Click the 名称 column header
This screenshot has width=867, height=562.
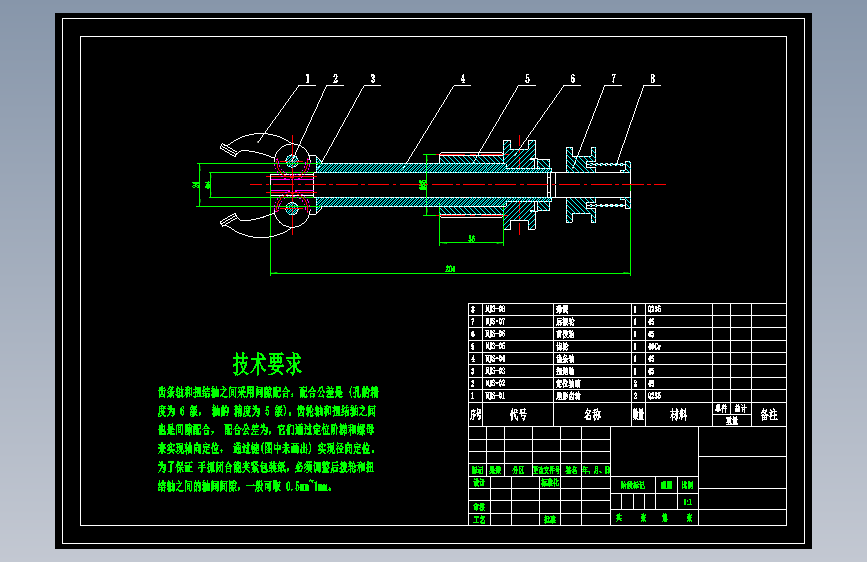click(x=592, y=414)
